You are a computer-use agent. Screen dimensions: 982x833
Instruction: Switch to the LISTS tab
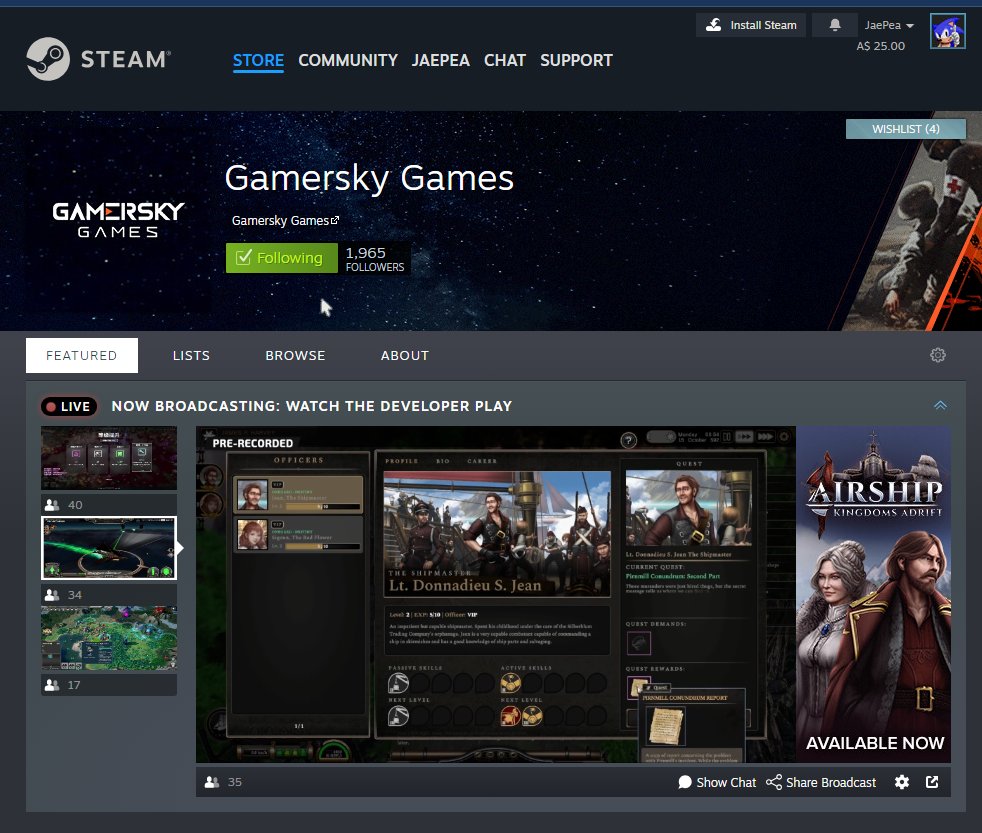click(x=191, y=355)
